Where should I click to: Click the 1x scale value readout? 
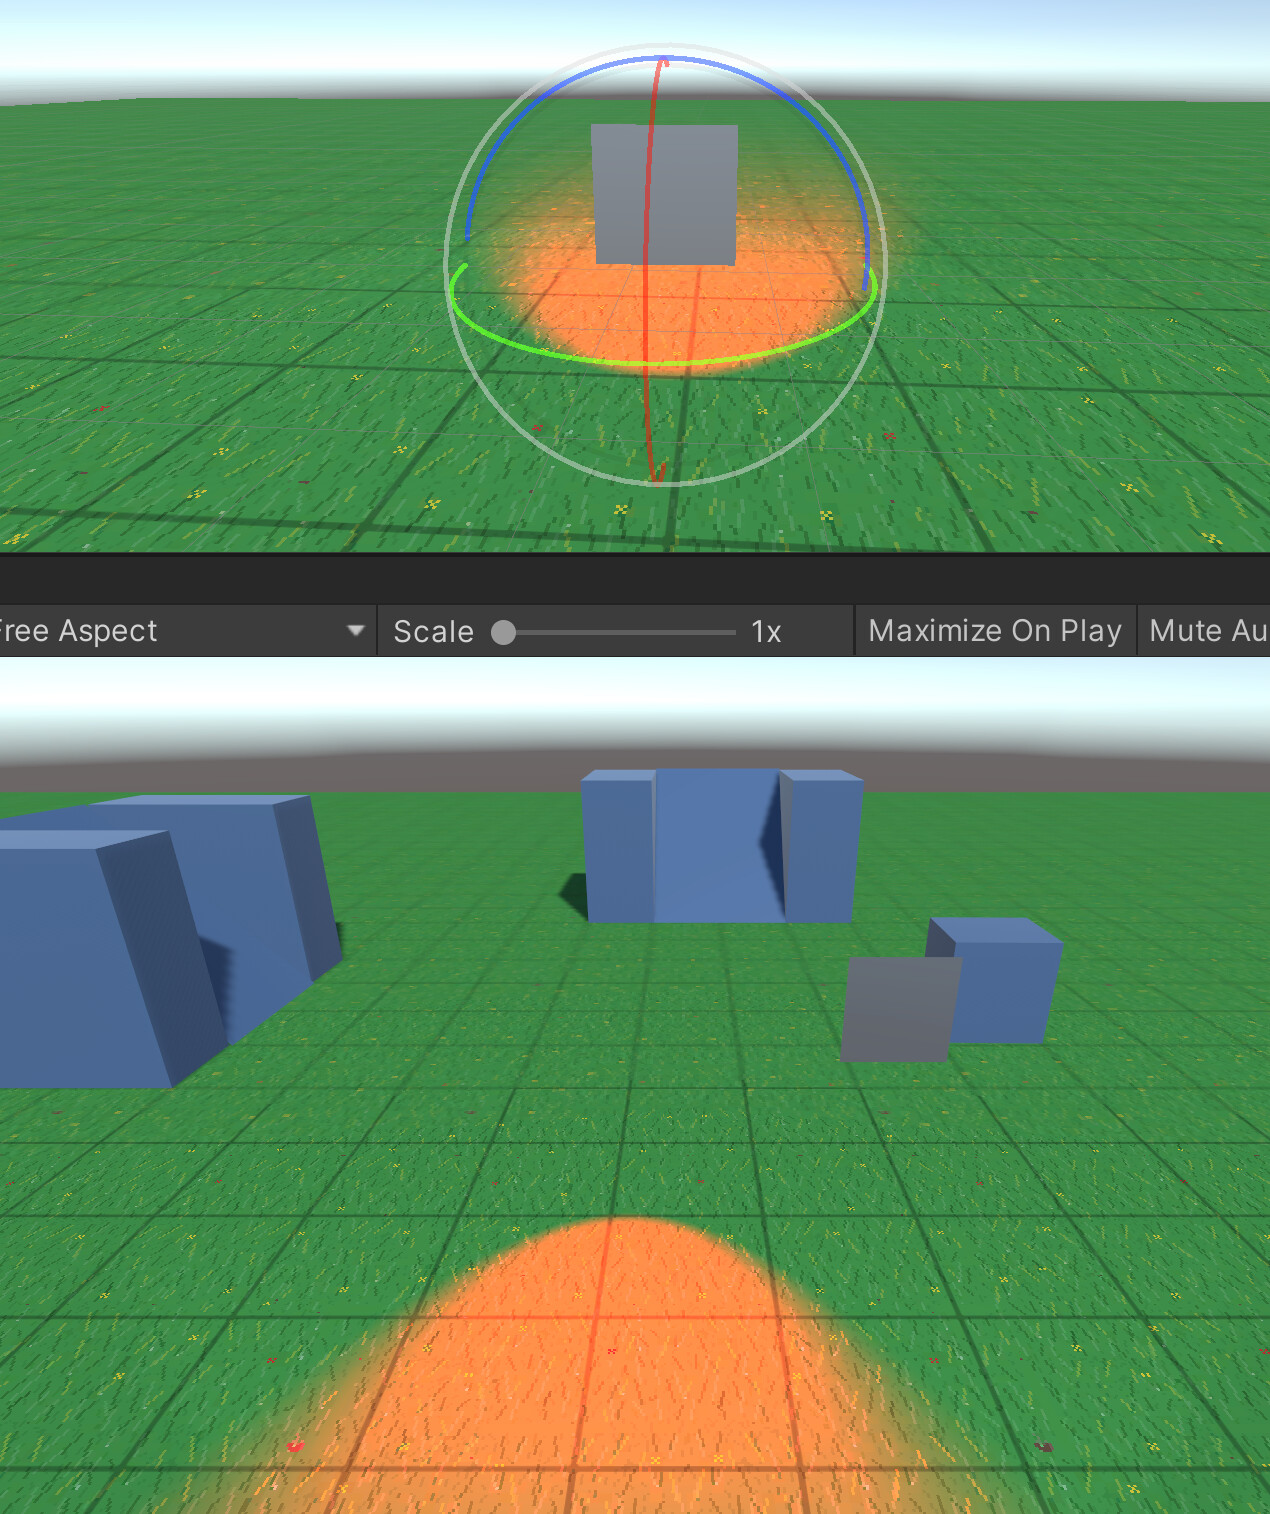coord(765,630)
